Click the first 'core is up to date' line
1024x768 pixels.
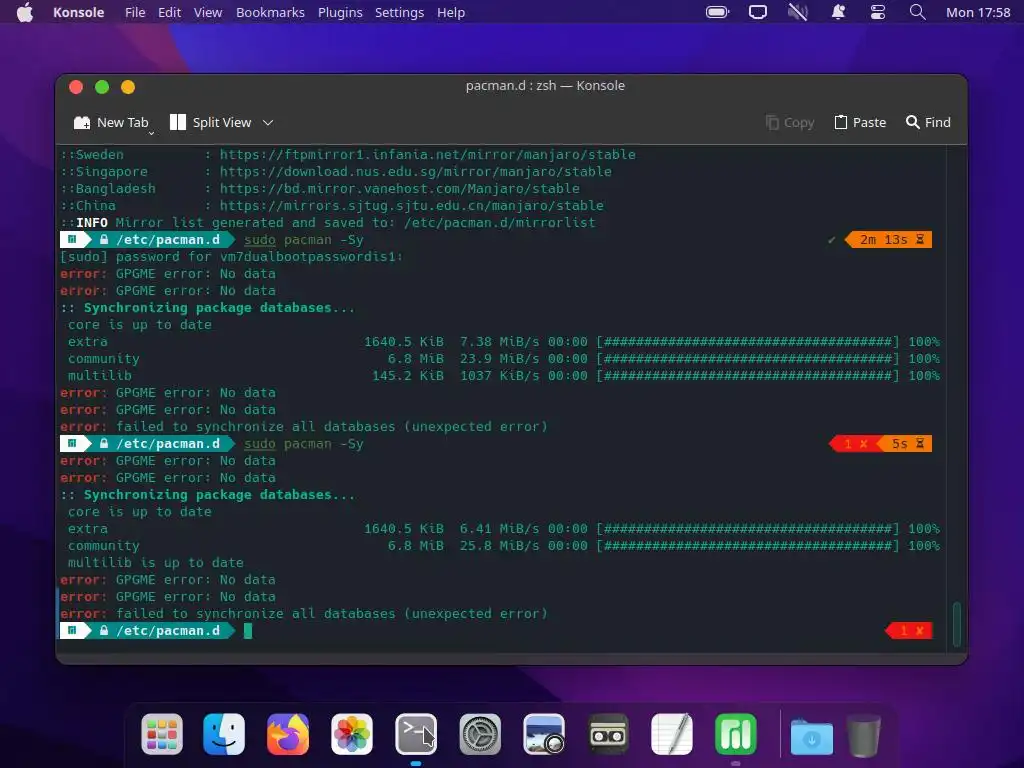pos(140,325)
